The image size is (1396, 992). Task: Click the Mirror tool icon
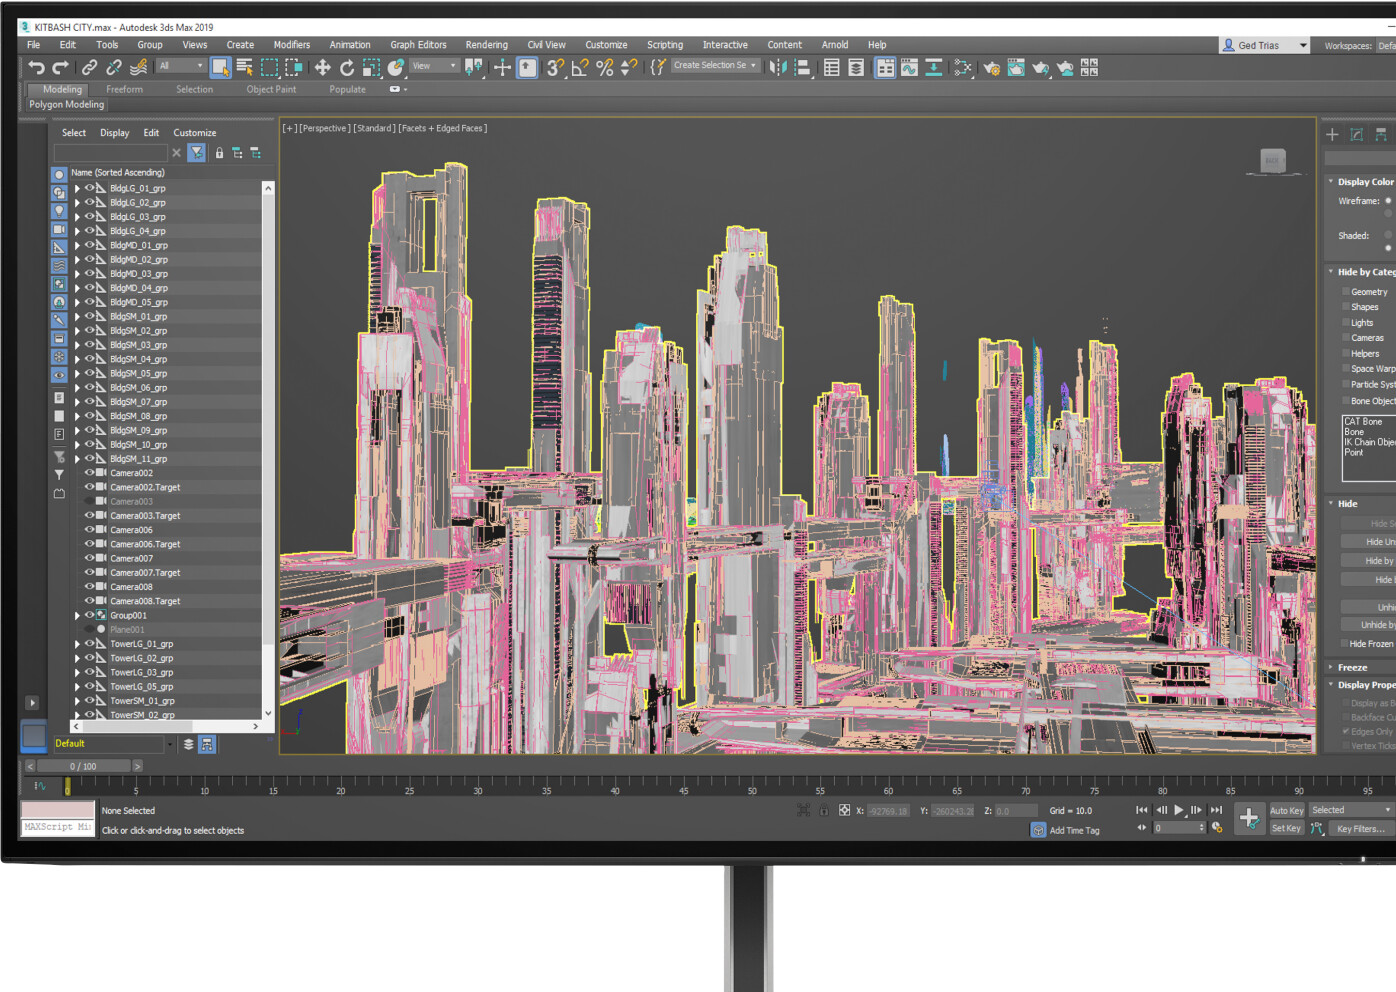(x=777, y=67)
